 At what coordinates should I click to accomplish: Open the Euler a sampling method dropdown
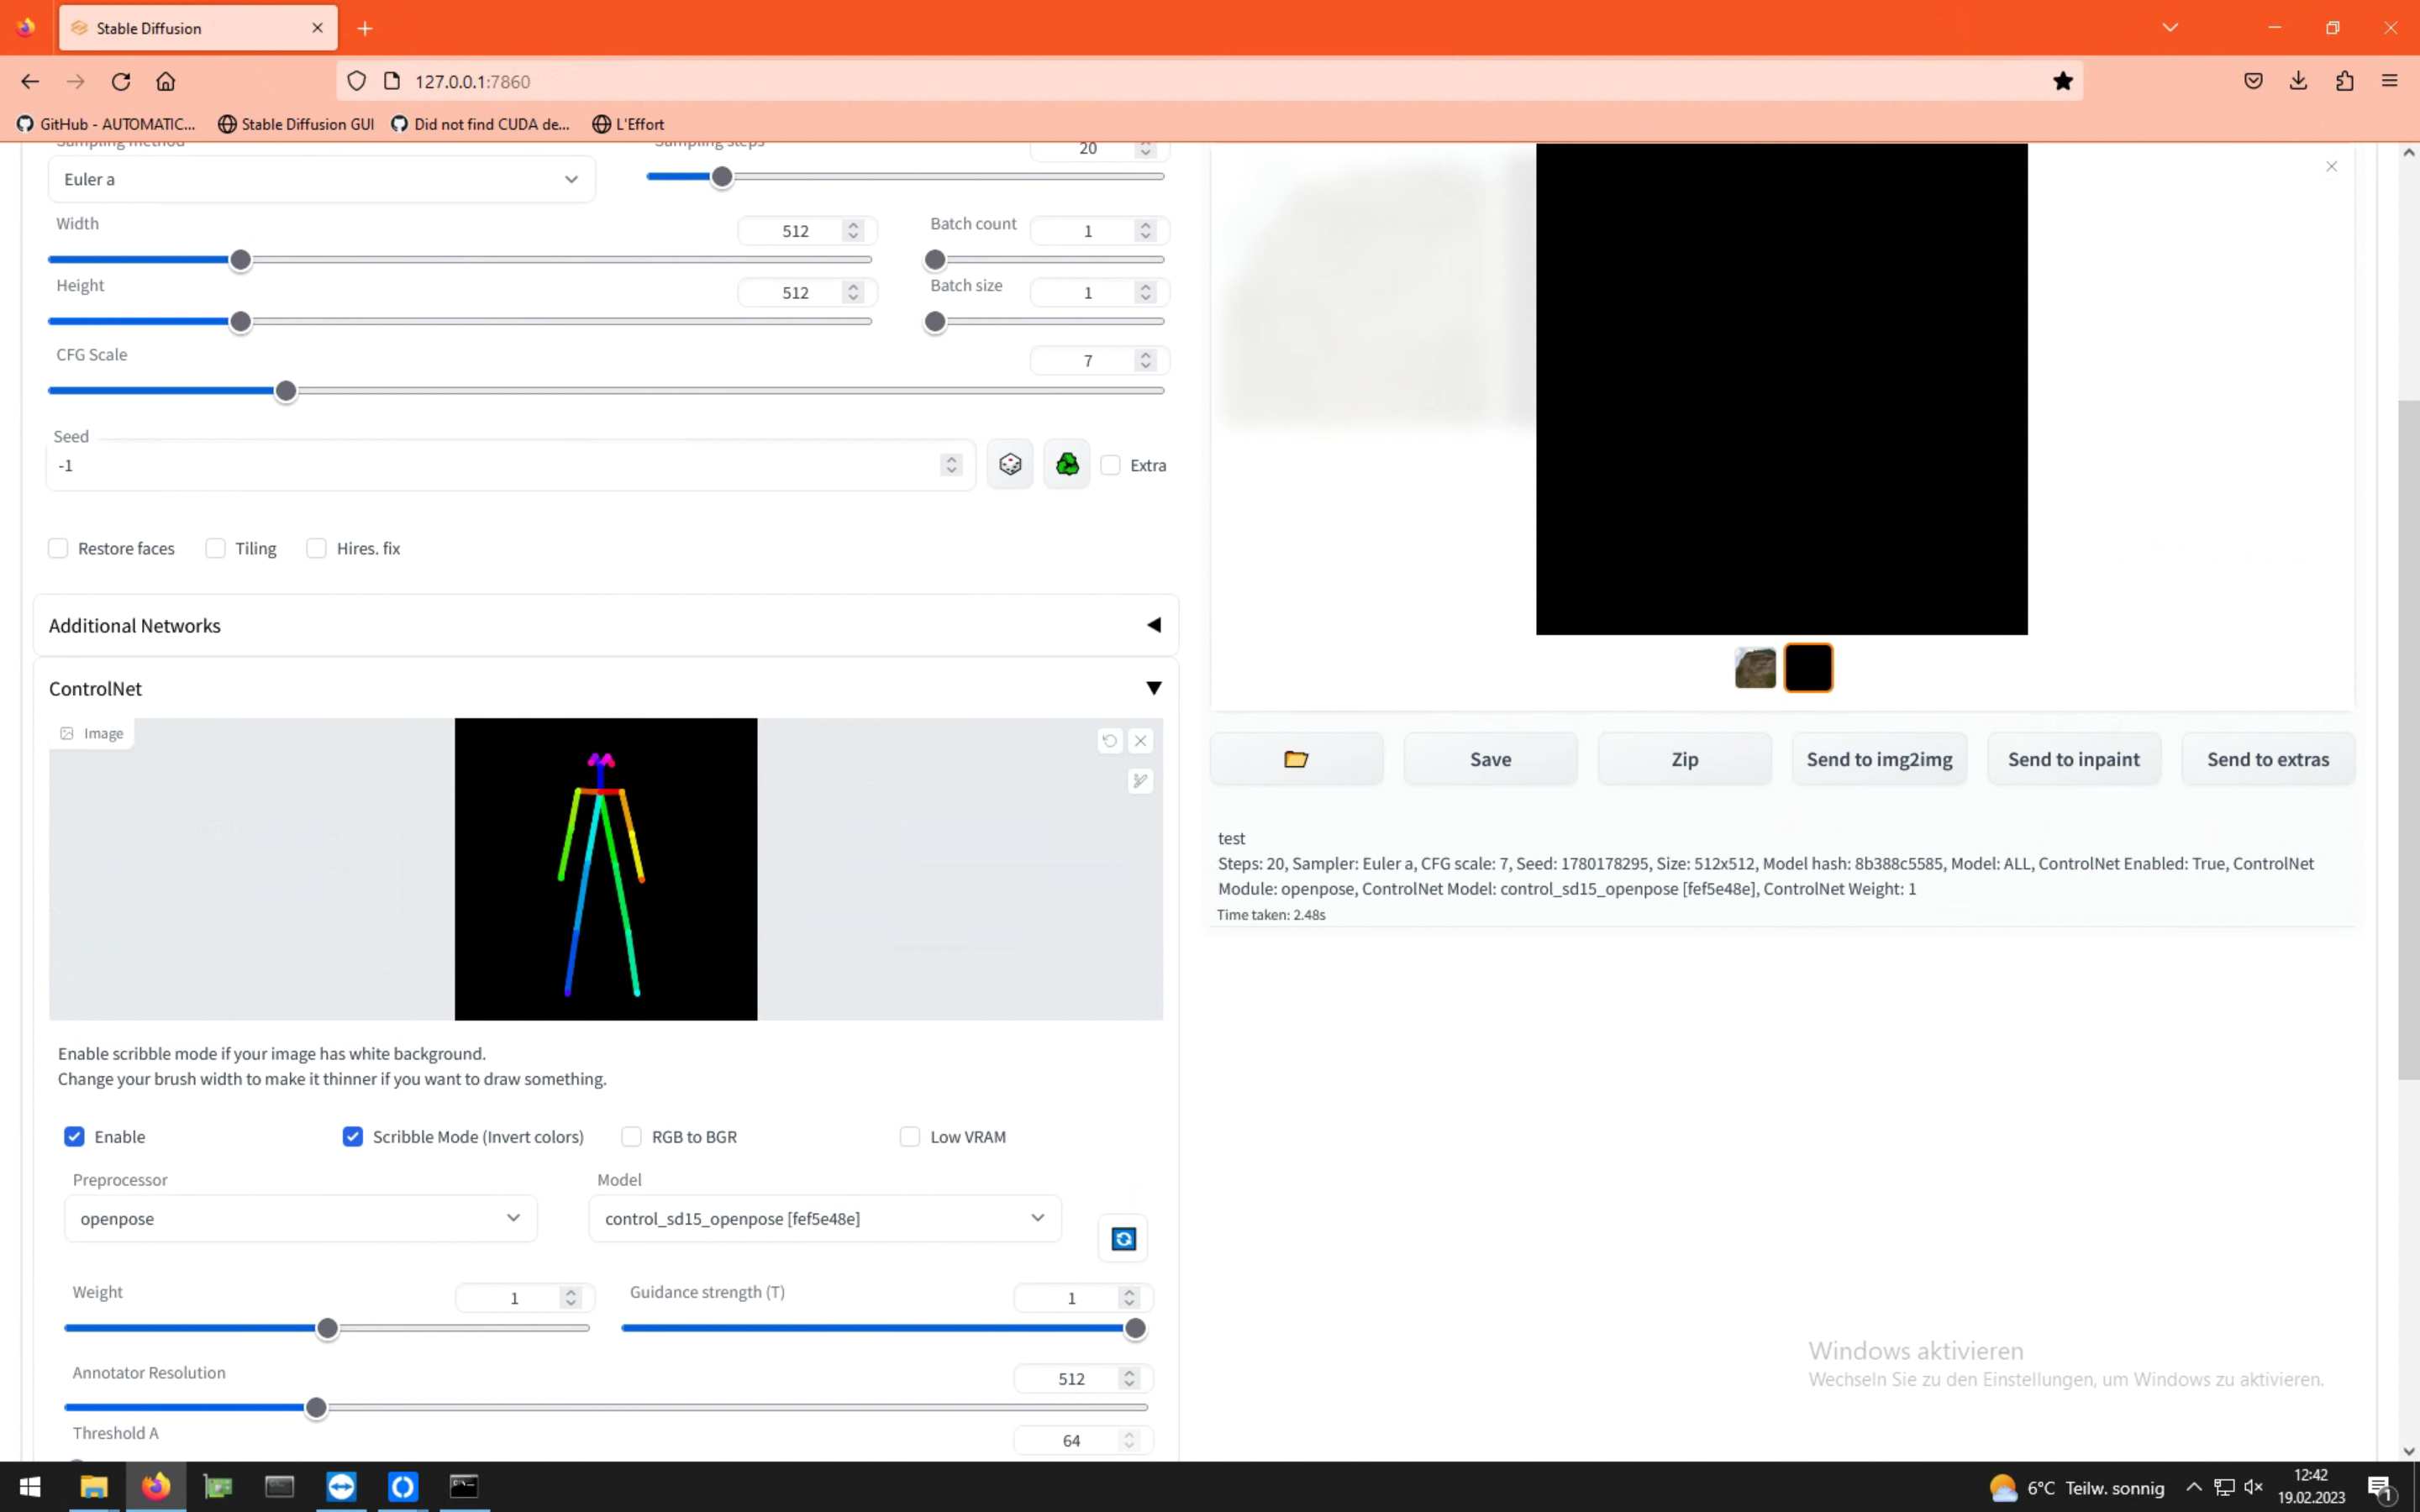pyautogui.click(x=321, y=179)
